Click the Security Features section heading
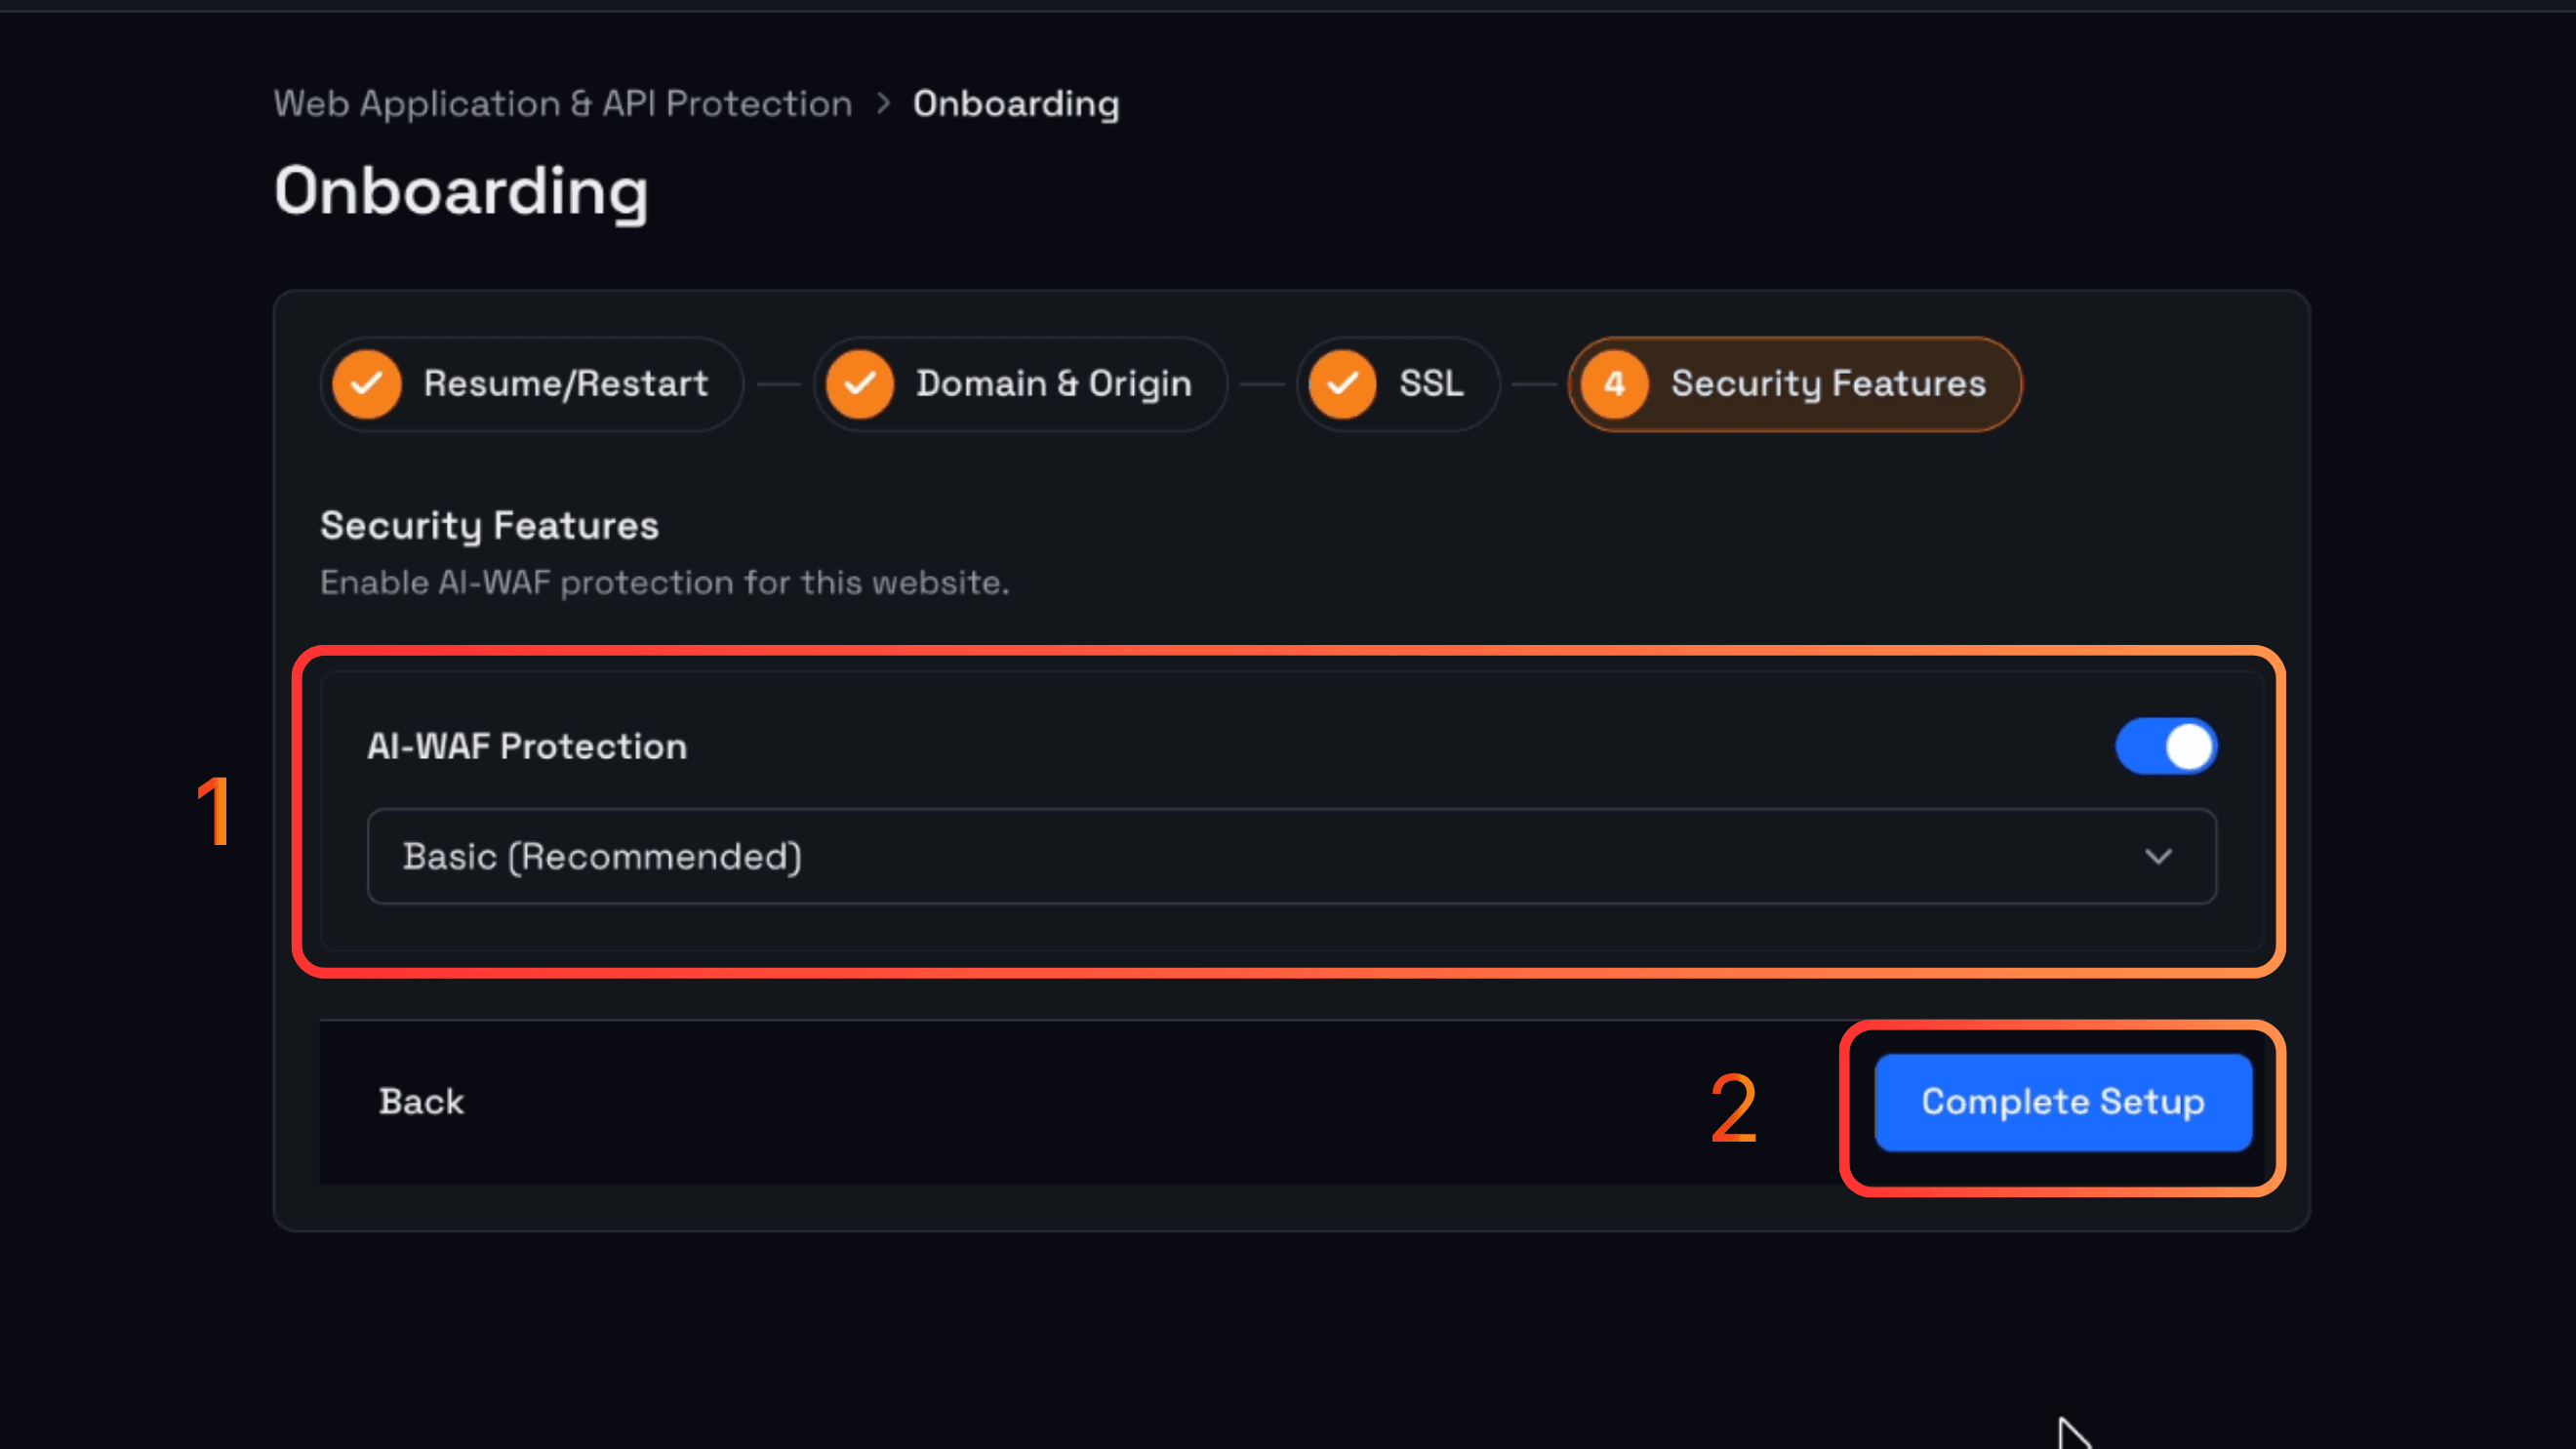This screenshot has height=1449, width=2576. (489, 526)
